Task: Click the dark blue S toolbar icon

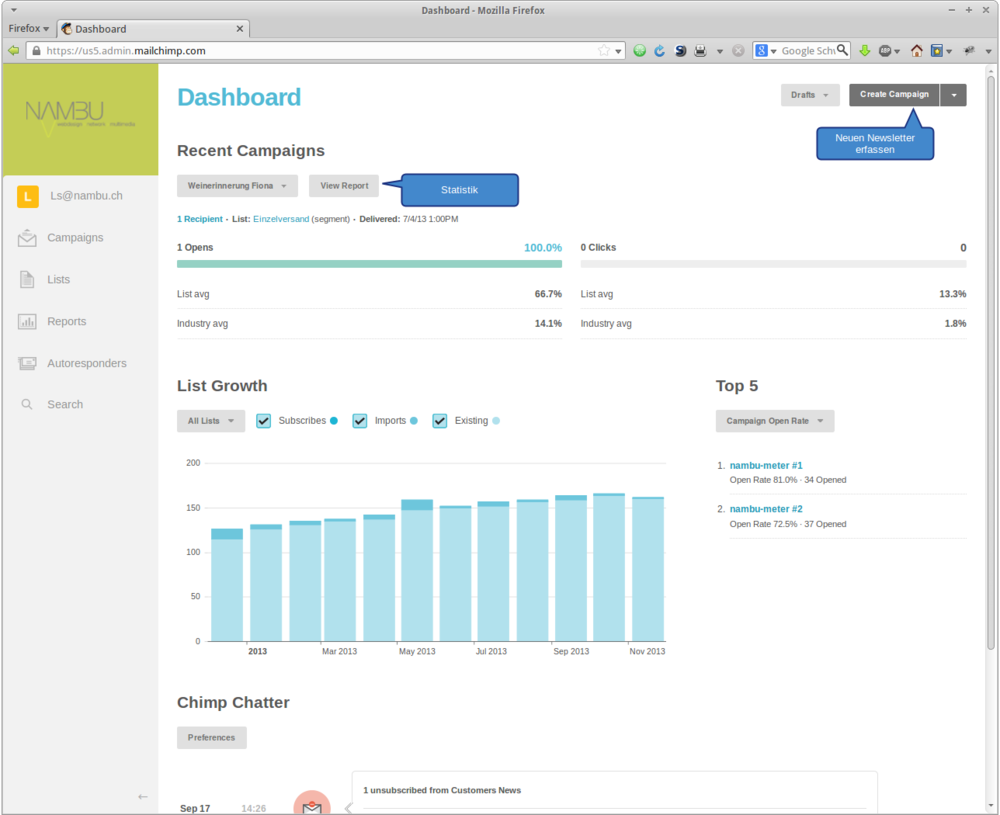Action: pos(680,50)
